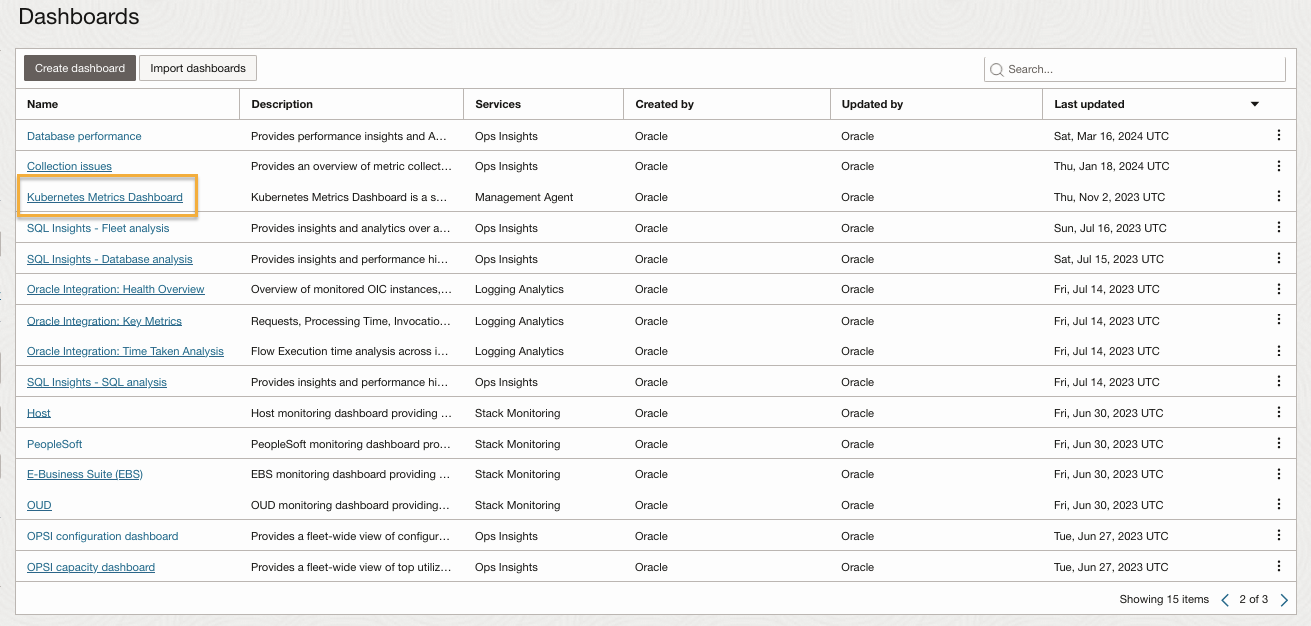This screenshot has height=626, width=1311.
Task: Go to next page with right arrow
Action: [x=1285, y=600]
